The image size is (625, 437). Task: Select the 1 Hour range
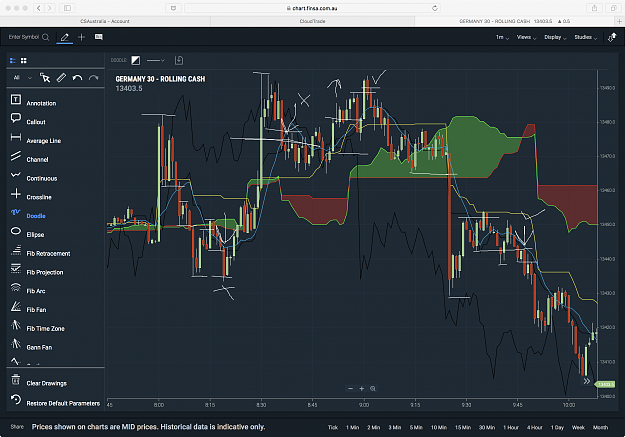coord(511,427)
